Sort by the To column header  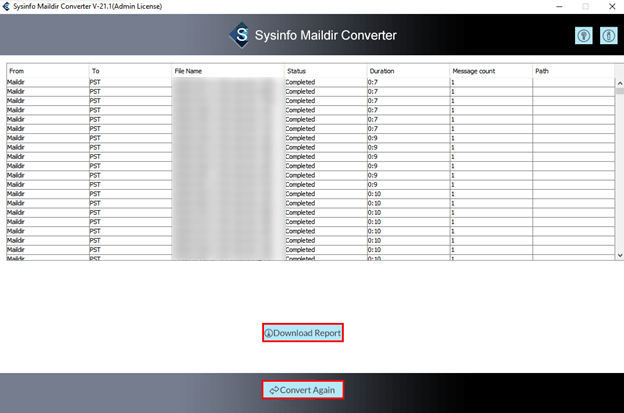(x=130, y=71)
